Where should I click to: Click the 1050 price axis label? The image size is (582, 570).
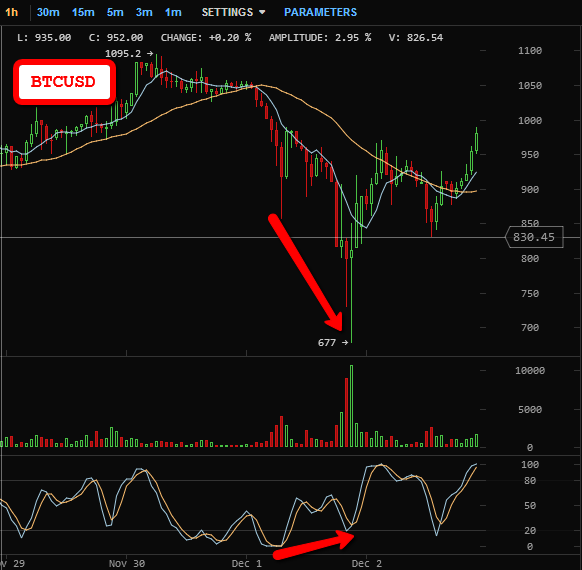coord(530,85)
